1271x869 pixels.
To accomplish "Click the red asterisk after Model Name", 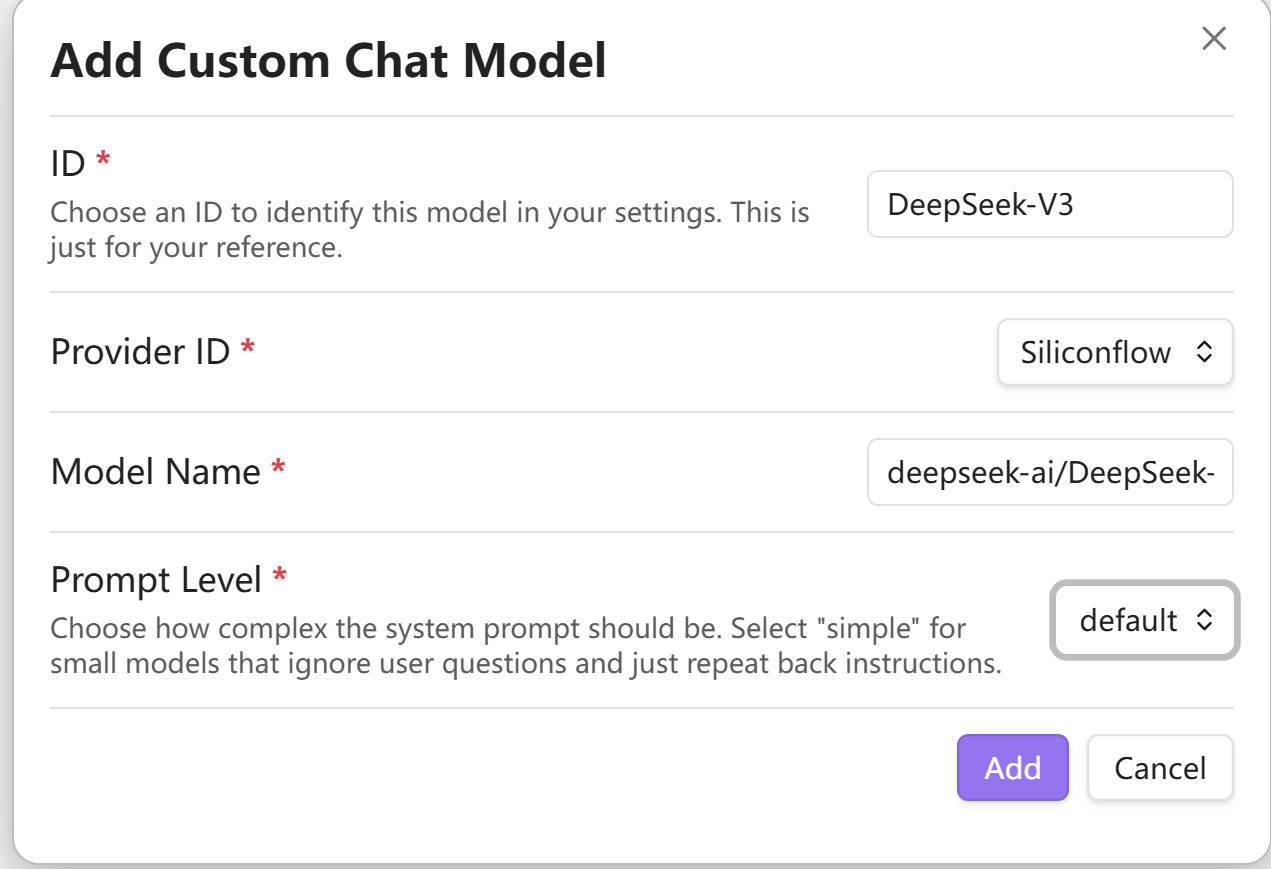I will point(278,467).
